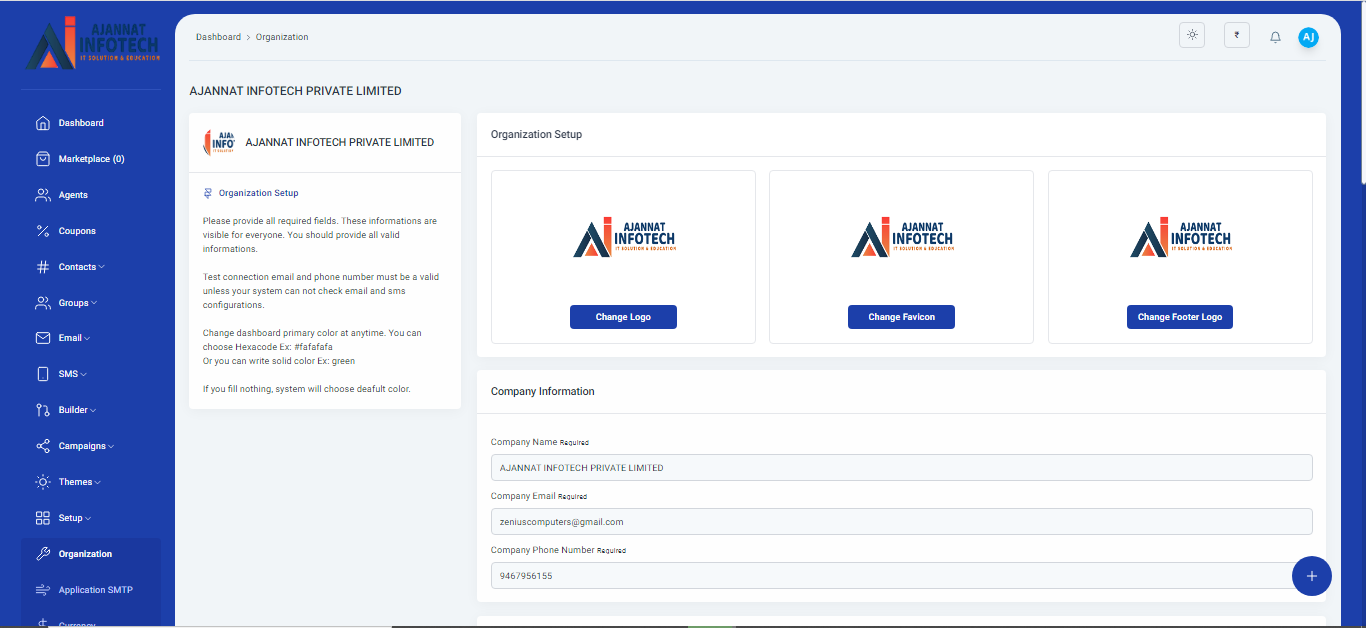Click the Agents people icon
This screenshot has width=1366, height=628.
43,195
